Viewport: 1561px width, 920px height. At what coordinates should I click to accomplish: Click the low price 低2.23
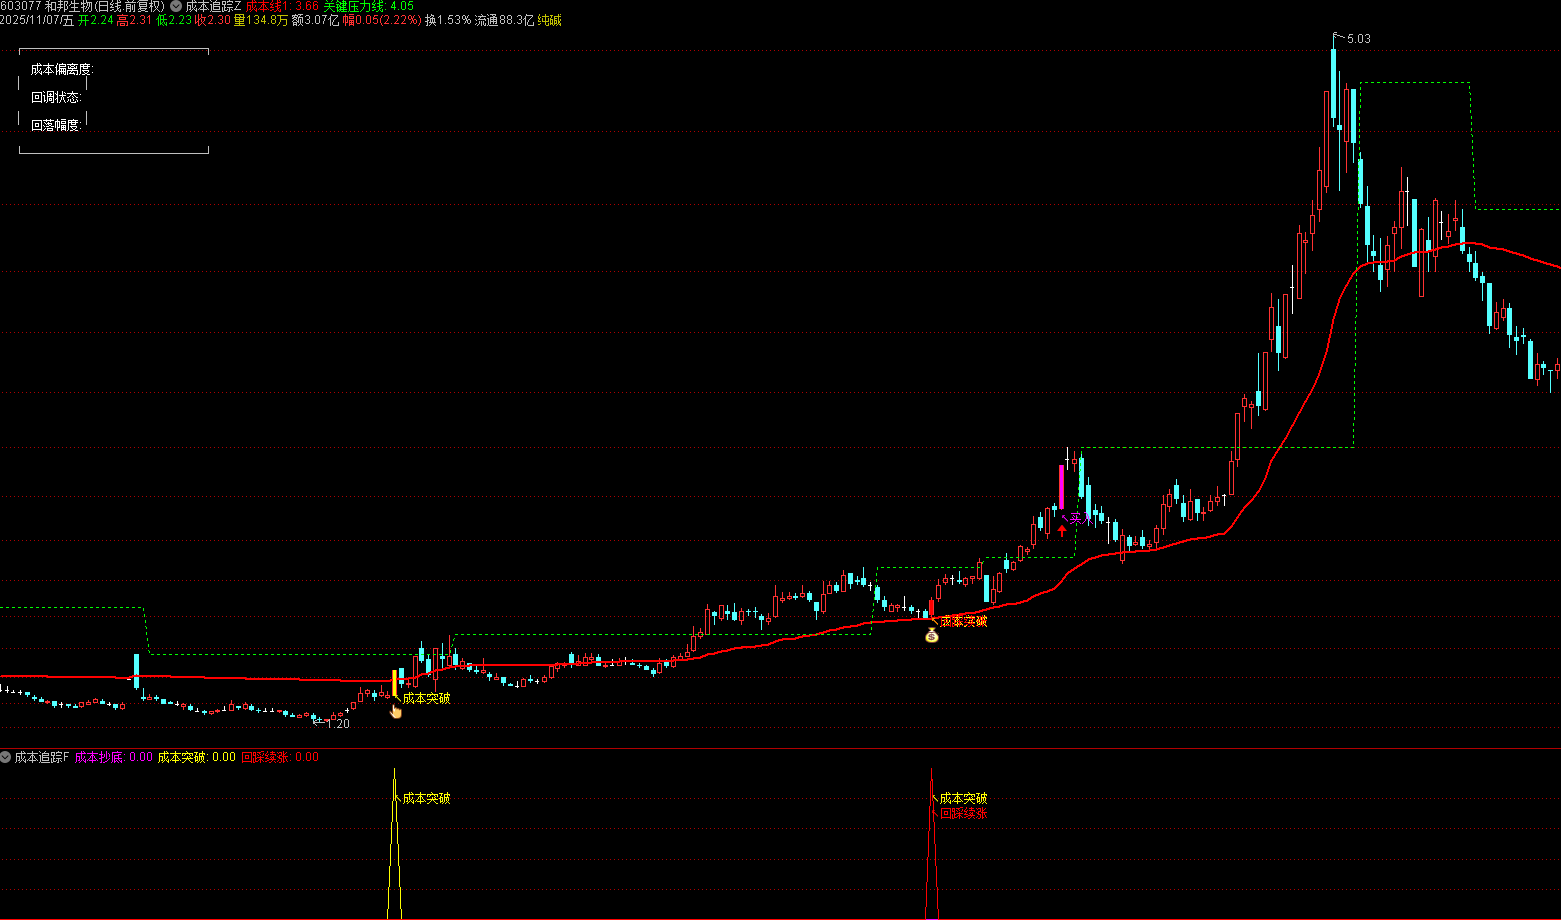click(173, 20)
